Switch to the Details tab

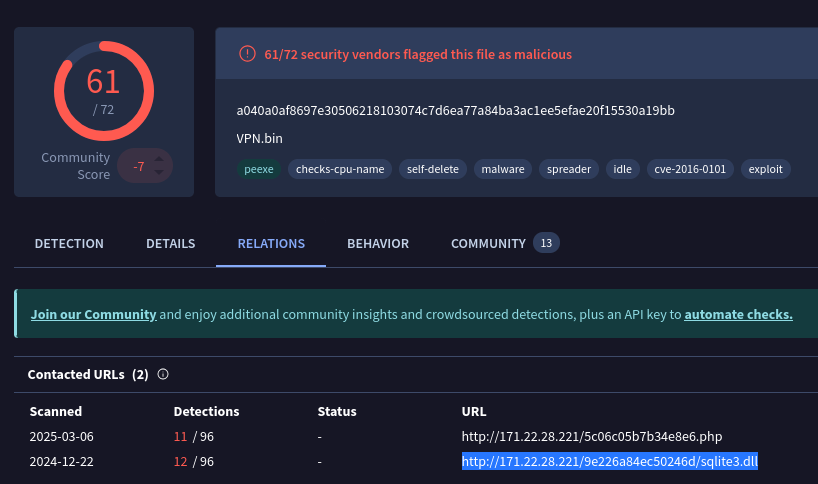[x=170, y=243]
